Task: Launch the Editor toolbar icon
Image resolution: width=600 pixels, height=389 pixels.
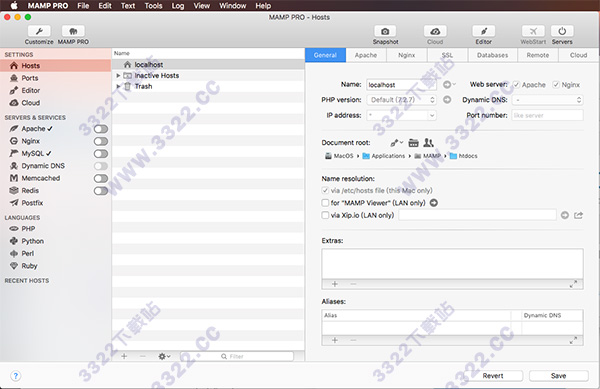Action: coord(484,31)
